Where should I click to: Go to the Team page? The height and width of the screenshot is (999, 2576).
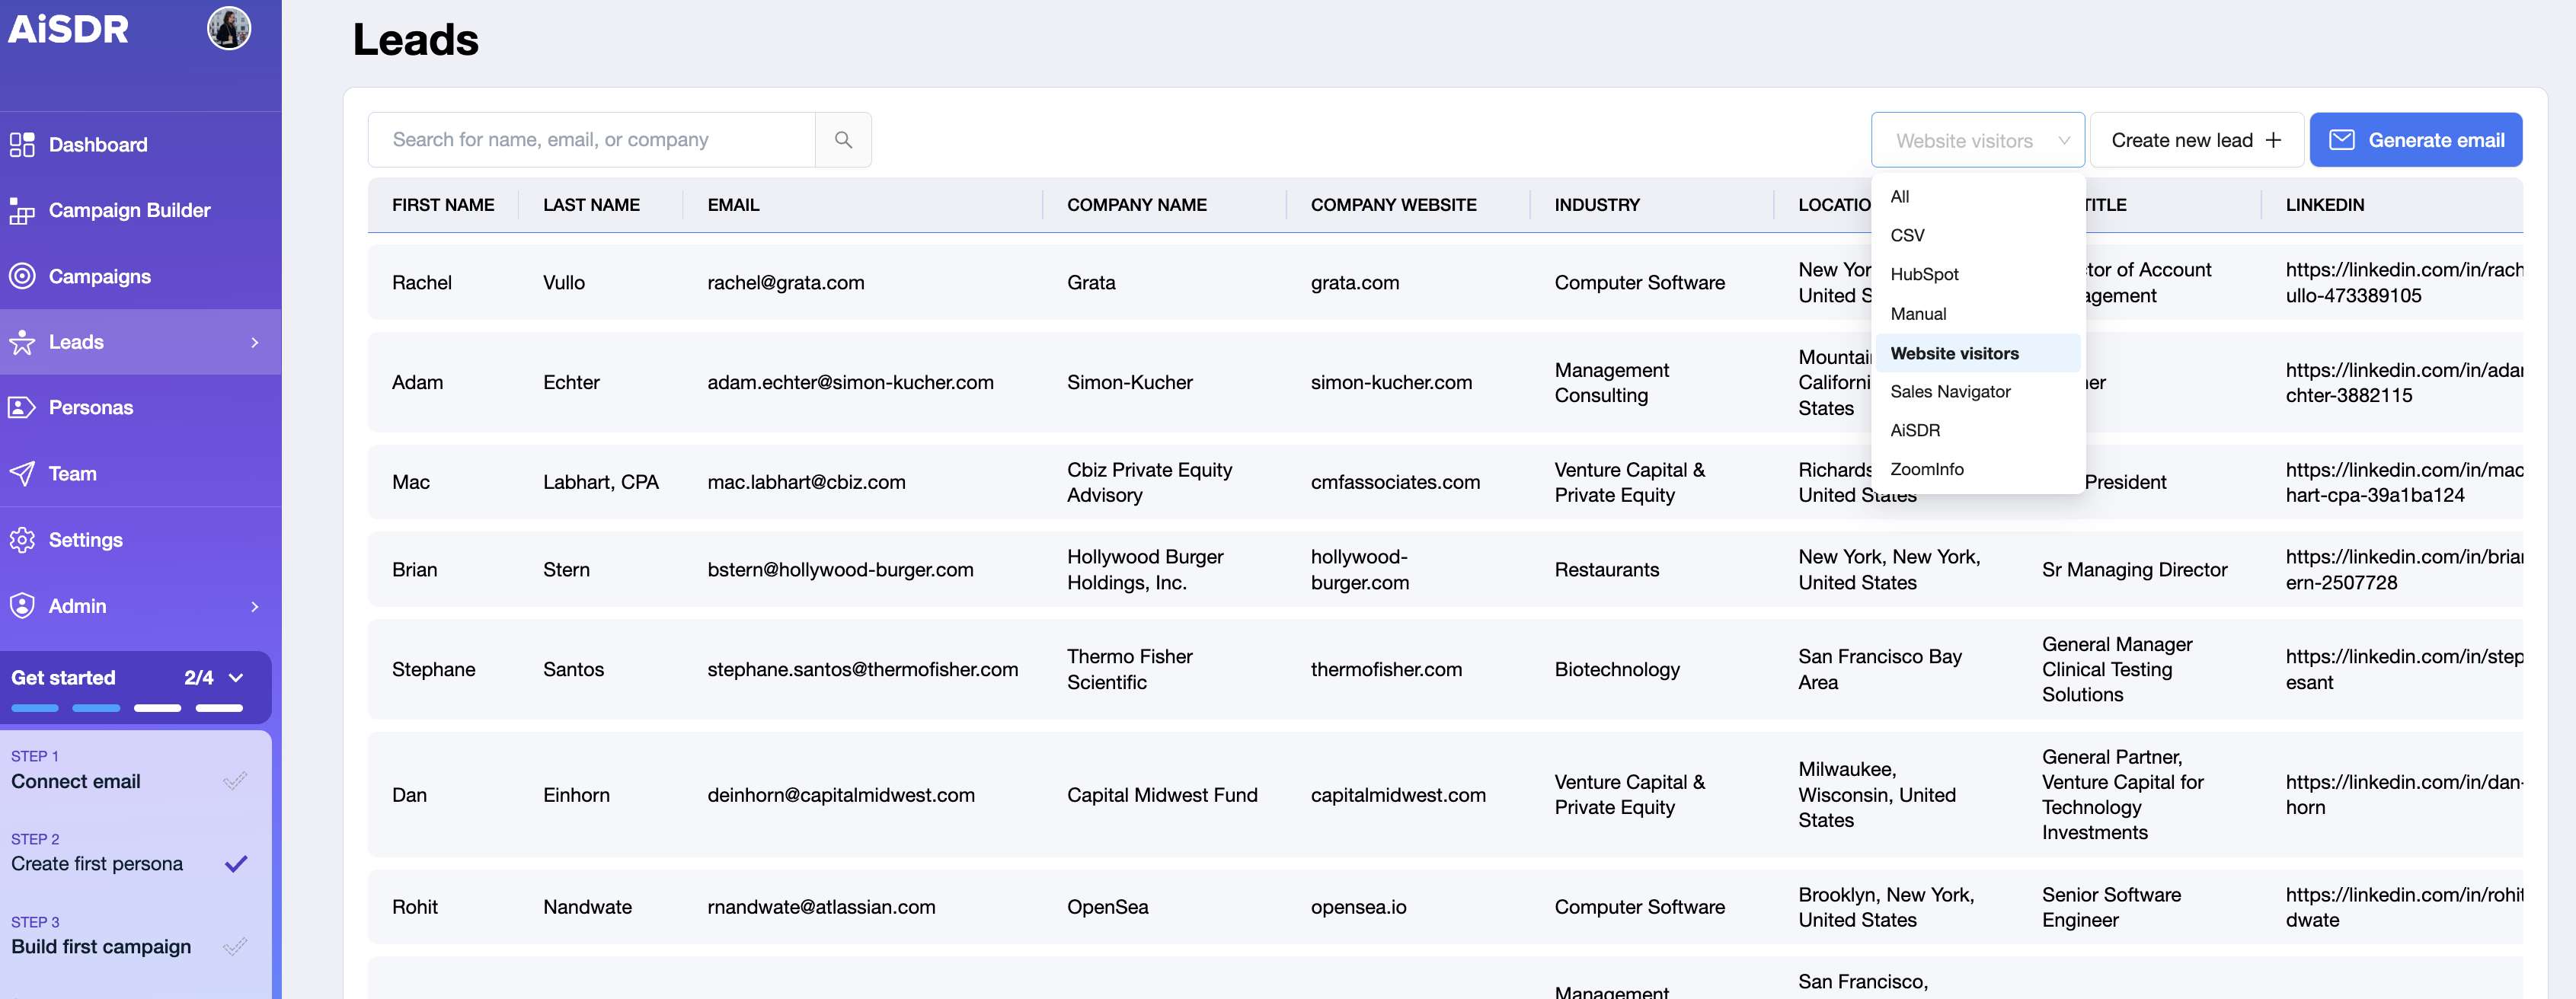coord(140,474)
